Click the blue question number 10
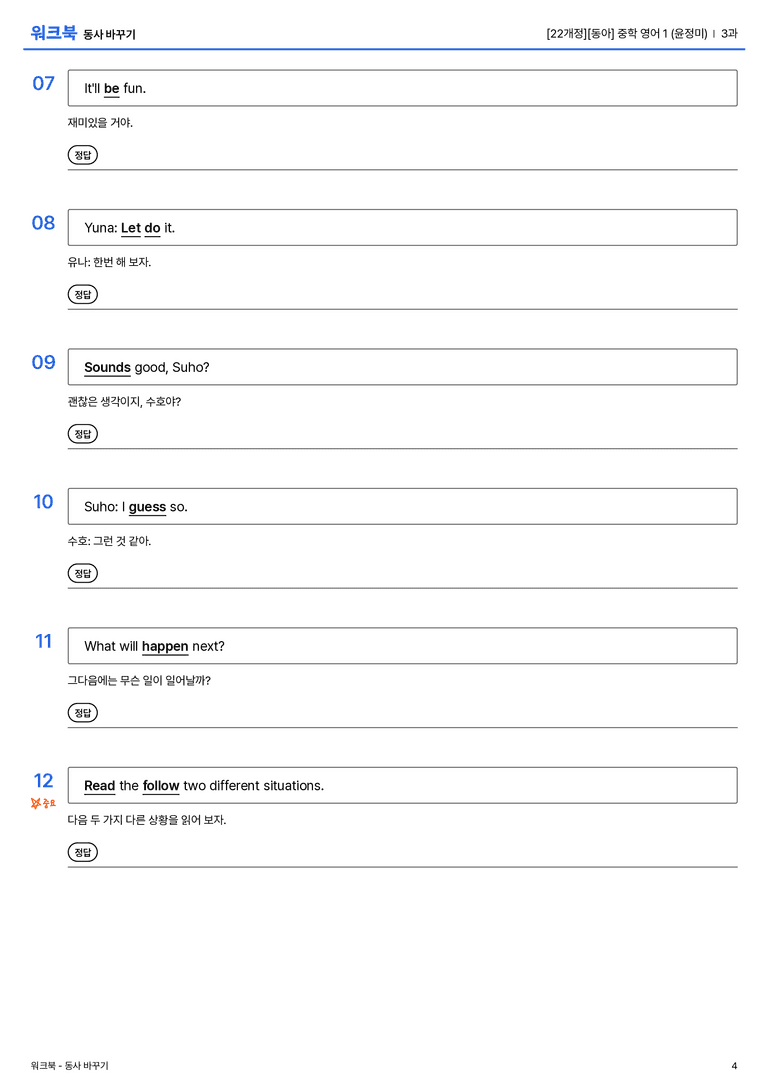 point(43,501)
